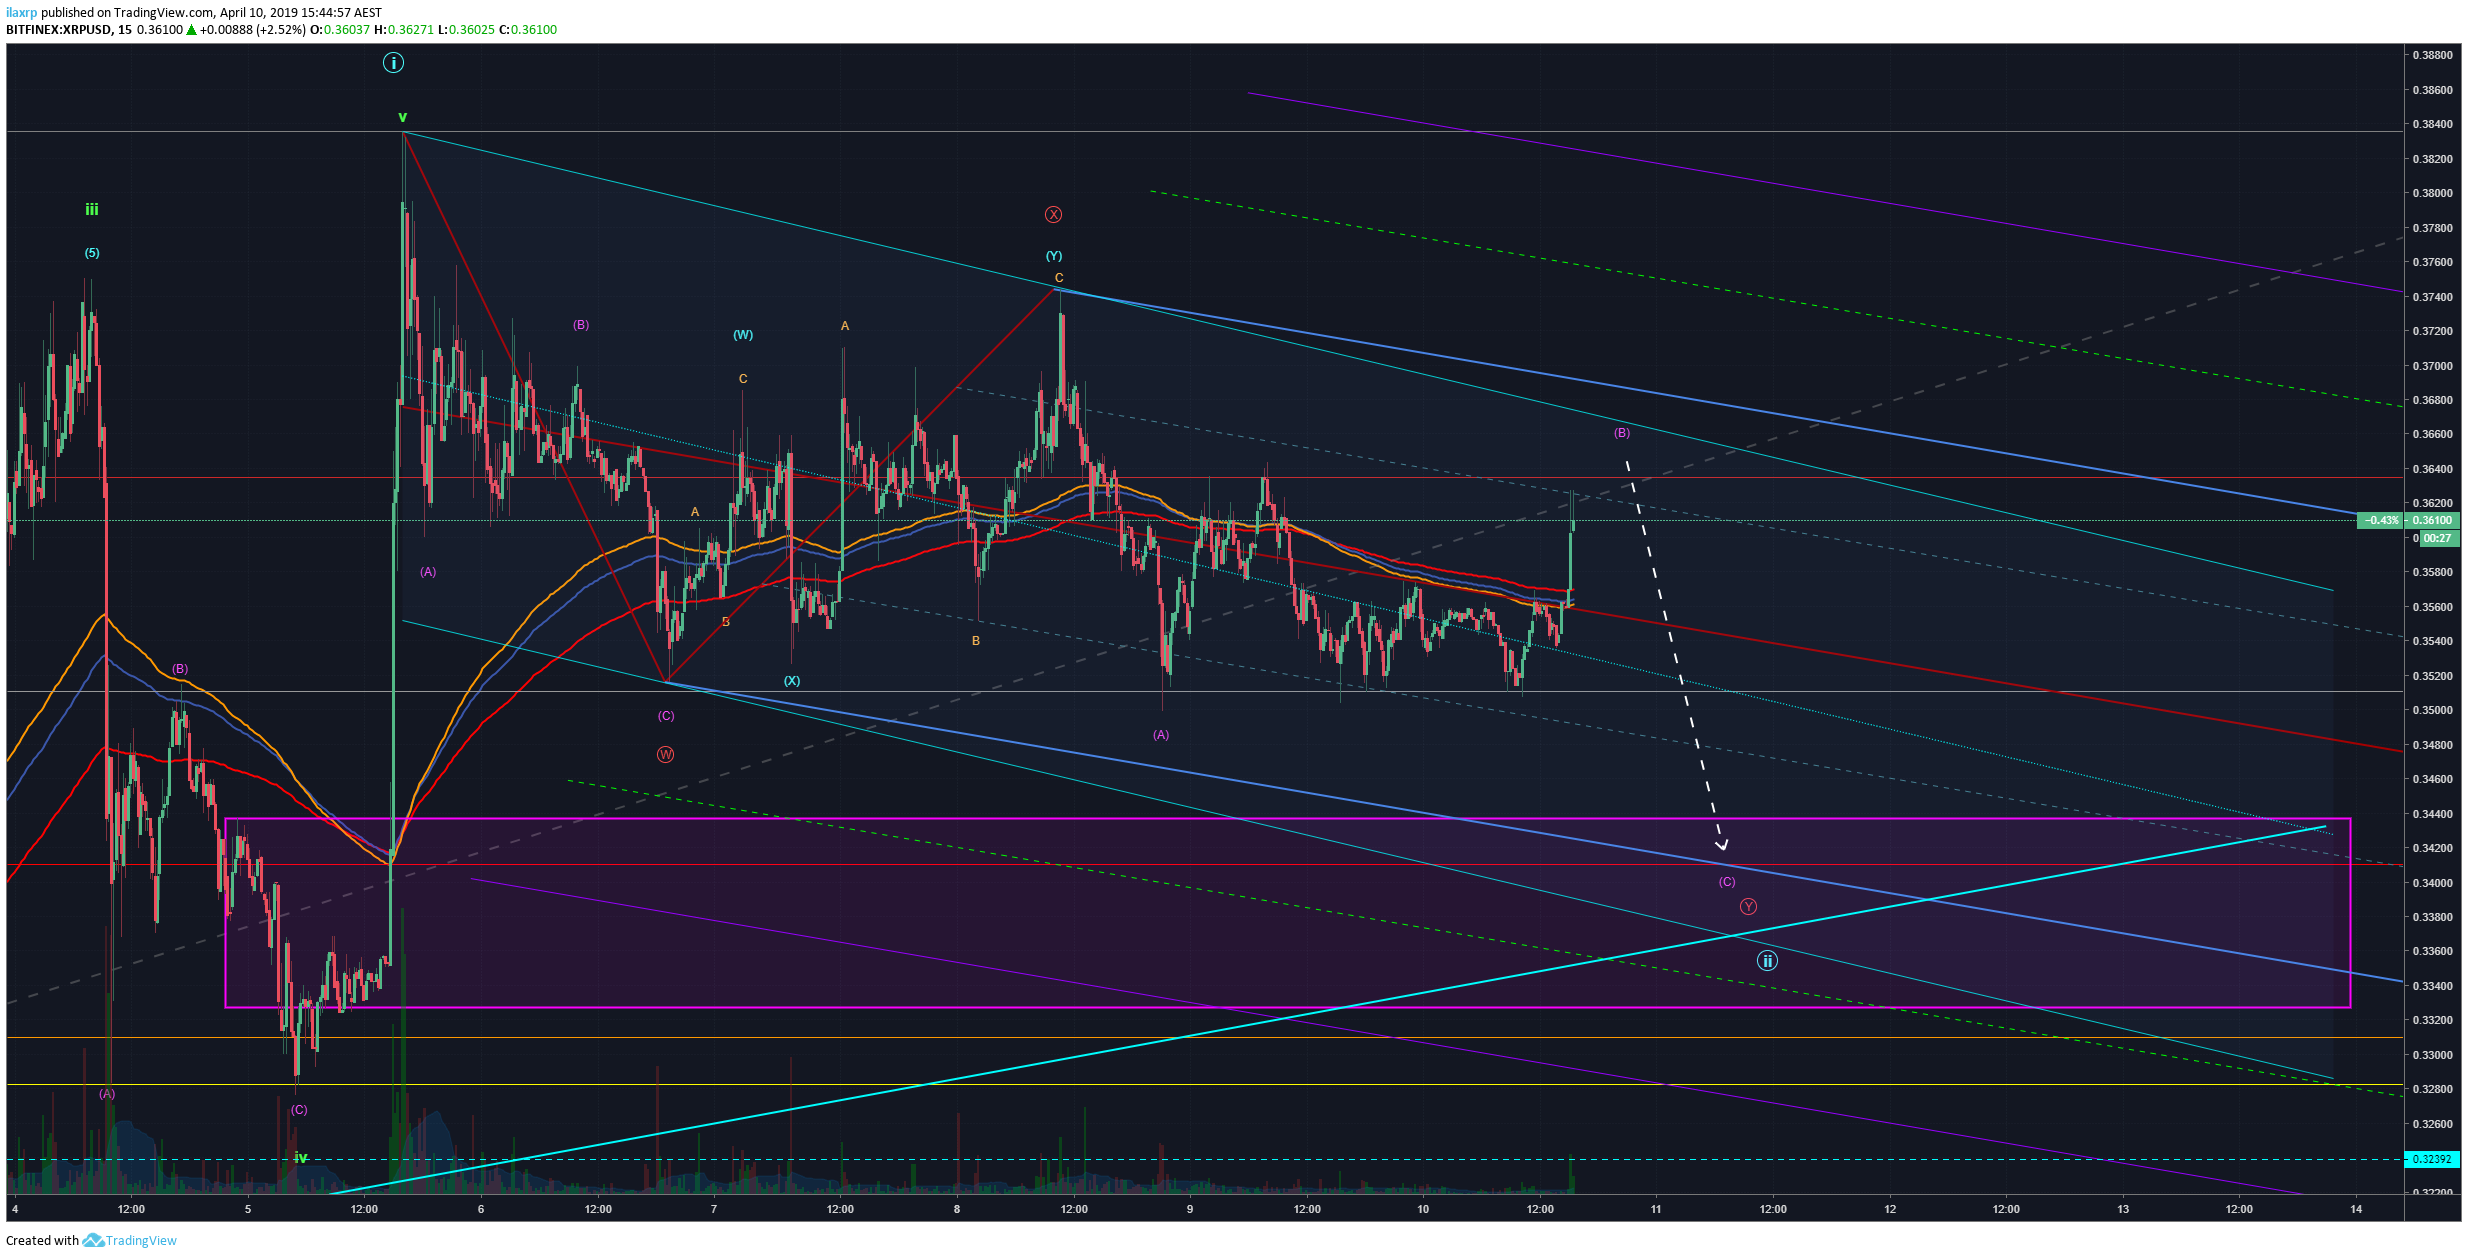2468x1258 pixels.
Task: Select the cyan (5) wave label
Action: (x=92, y=253)
